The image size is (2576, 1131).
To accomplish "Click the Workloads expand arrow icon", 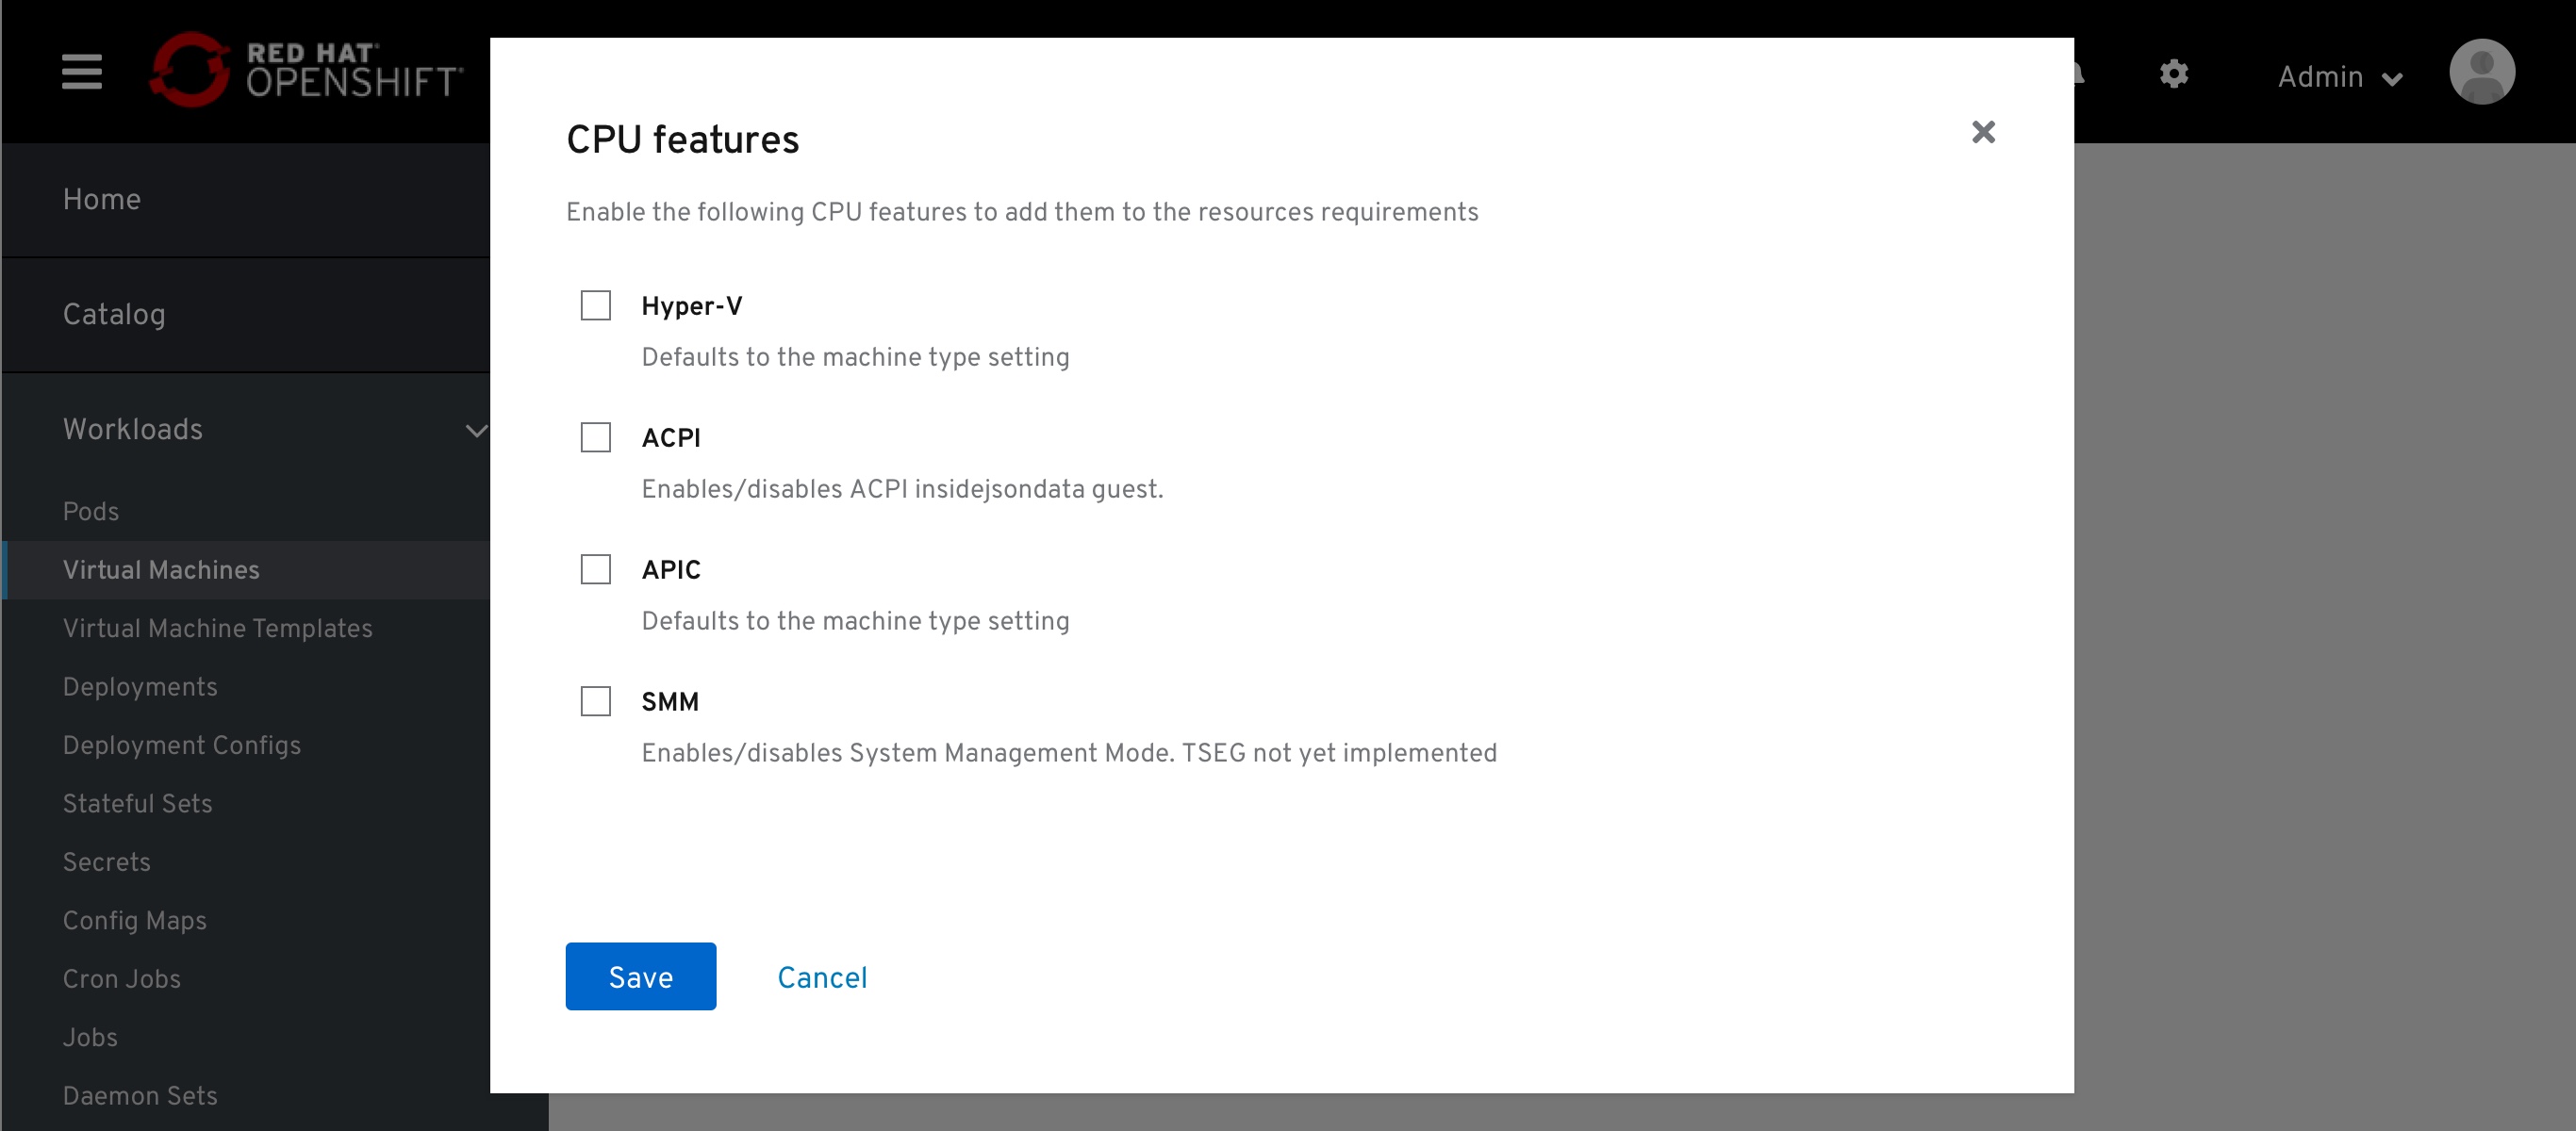I will (x=478, y=430).
